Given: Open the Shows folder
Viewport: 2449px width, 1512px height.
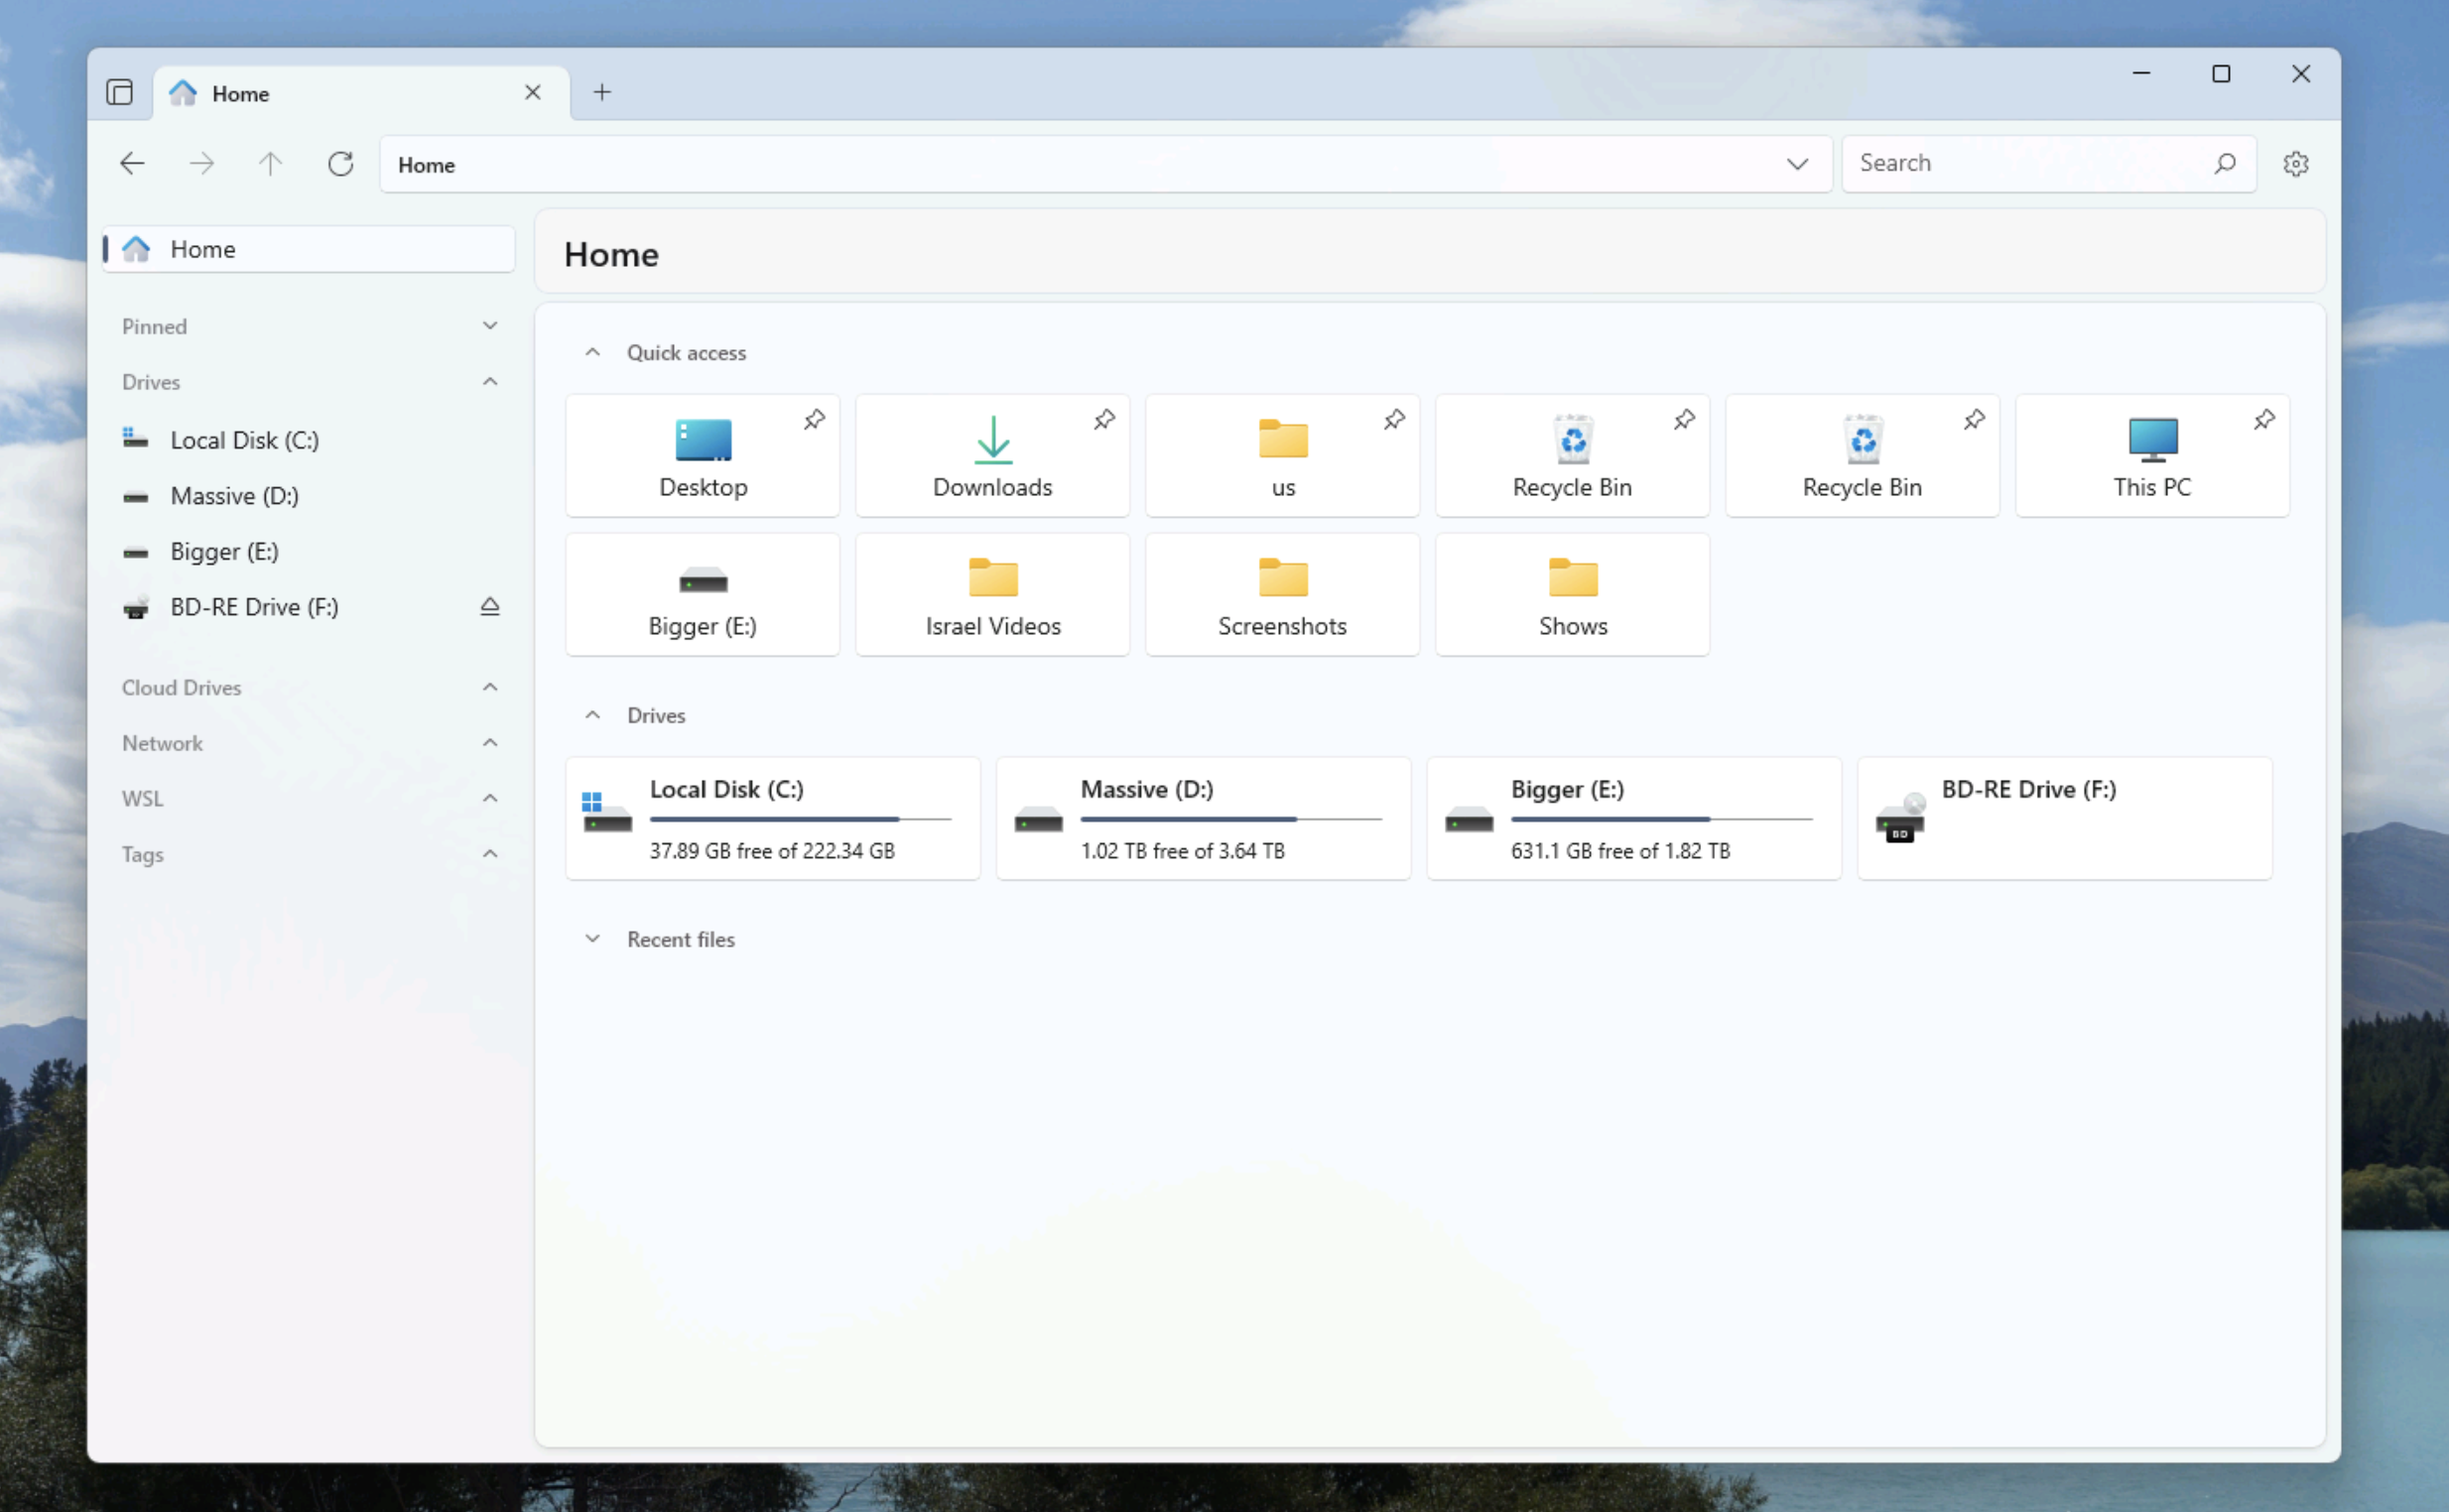Looking at the screenshot, I should [1571, 594].
